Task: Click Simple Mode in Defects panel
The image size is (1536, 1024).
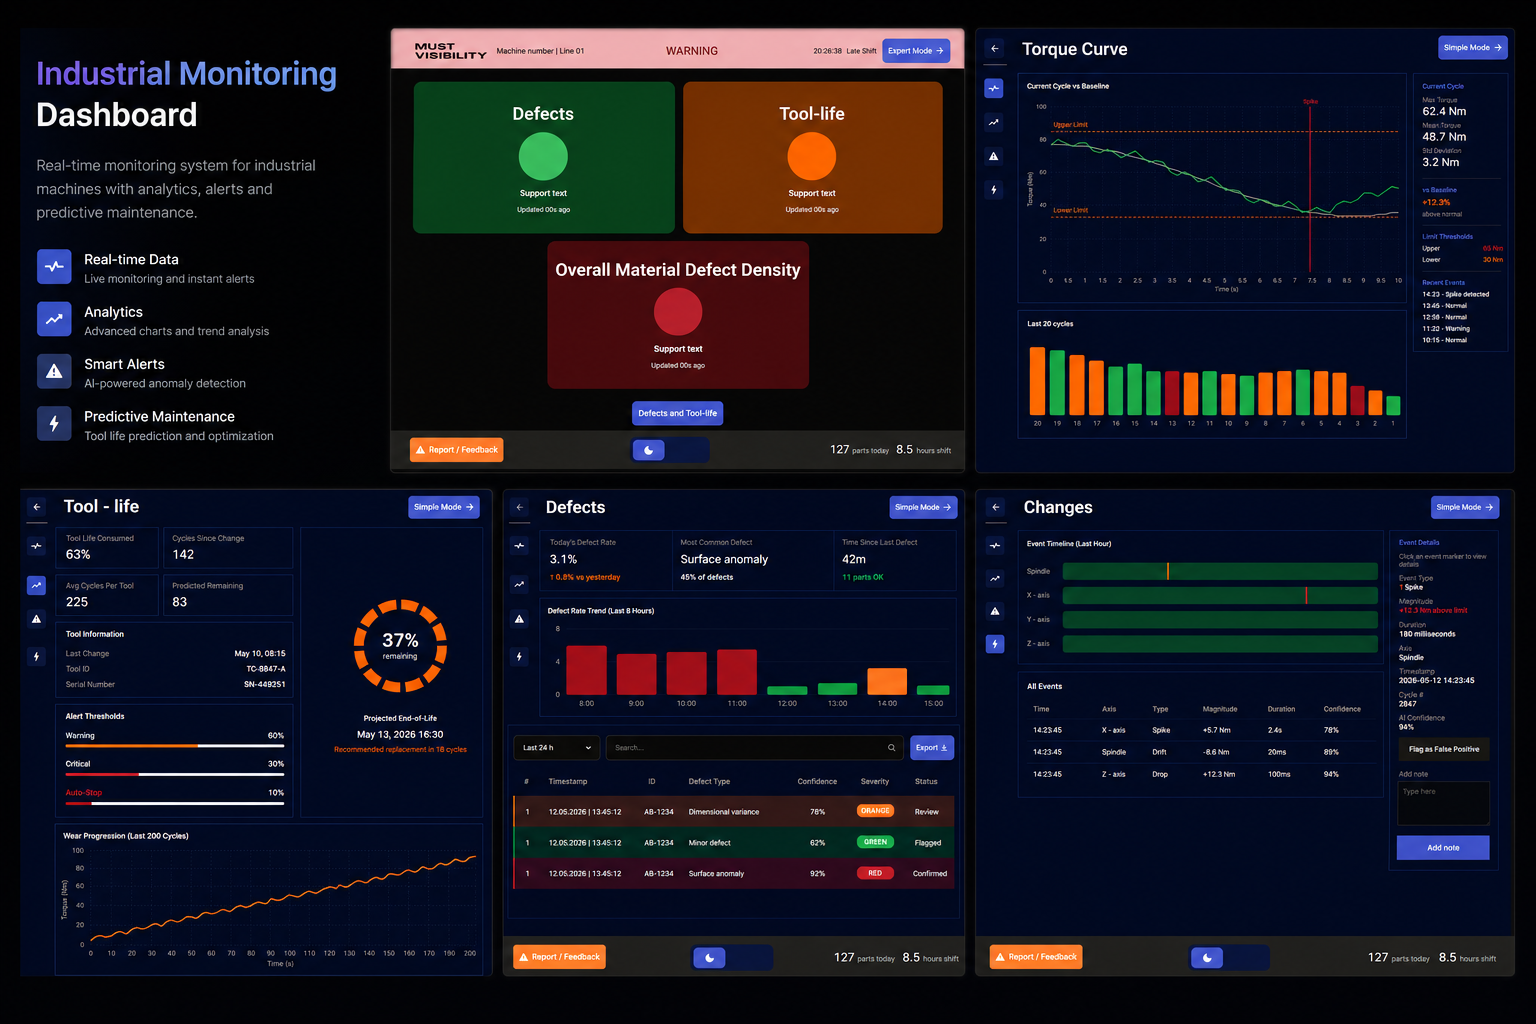Action: click(923, 507)
